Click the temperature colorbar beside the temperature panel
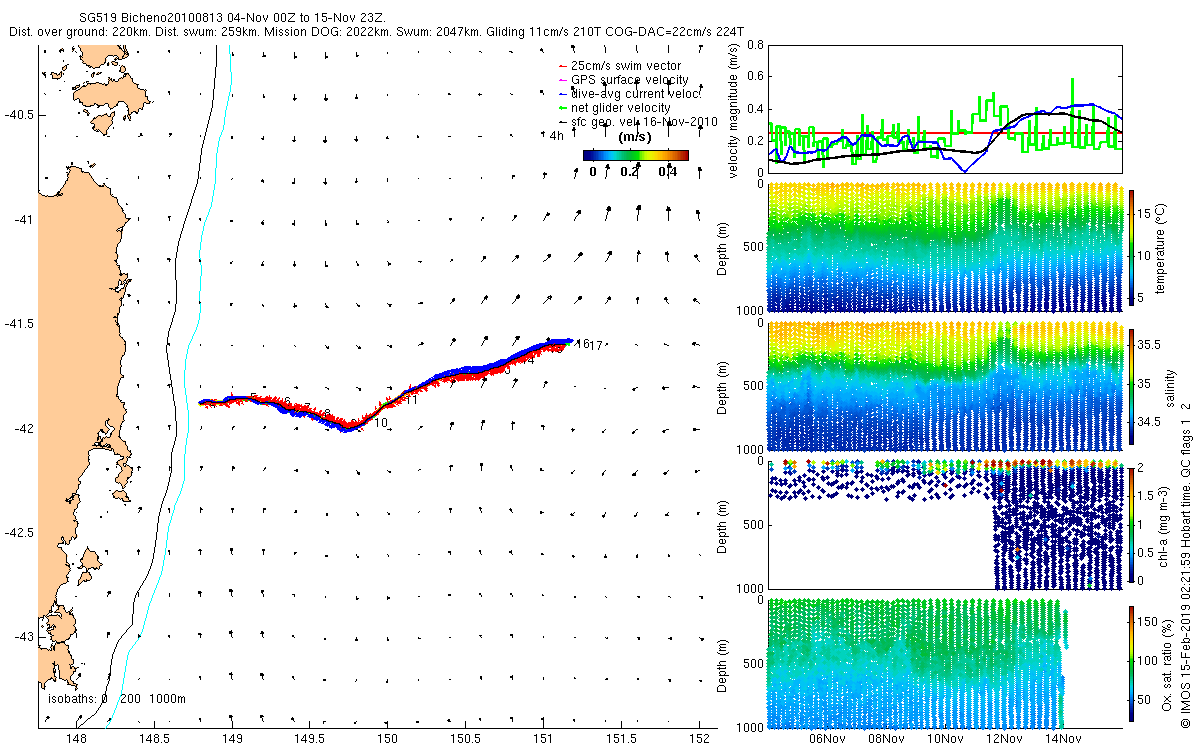 1131,248
